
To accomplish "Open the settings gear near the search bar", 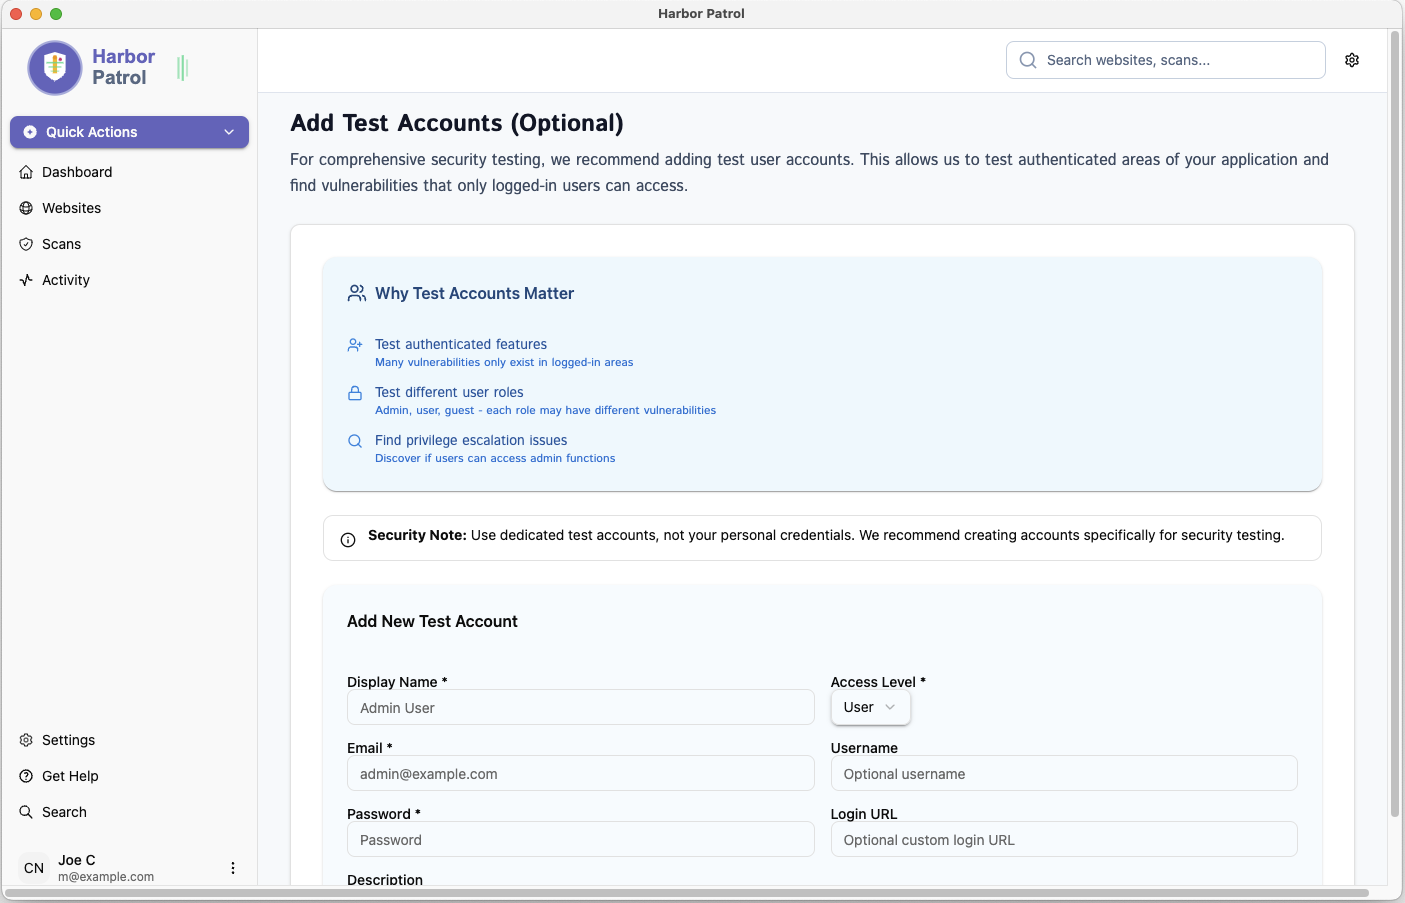I will [1352, 60].
